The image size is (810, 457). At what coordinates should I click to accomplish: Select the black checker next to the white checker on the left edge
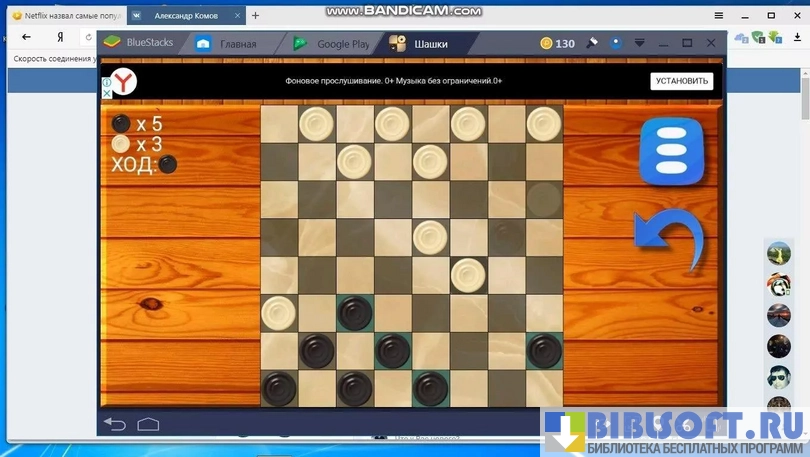tap(354, 312)
